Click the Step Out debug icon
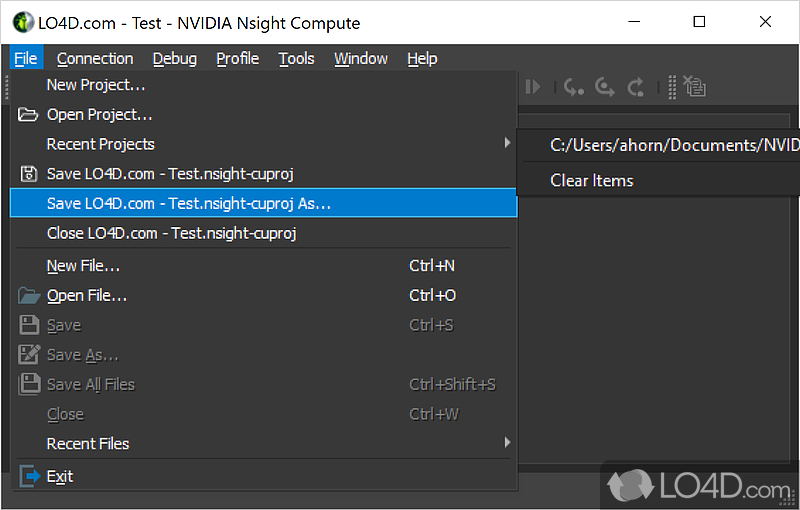The height and width of the screenshot is (510, 800). [x=636, y=88]
